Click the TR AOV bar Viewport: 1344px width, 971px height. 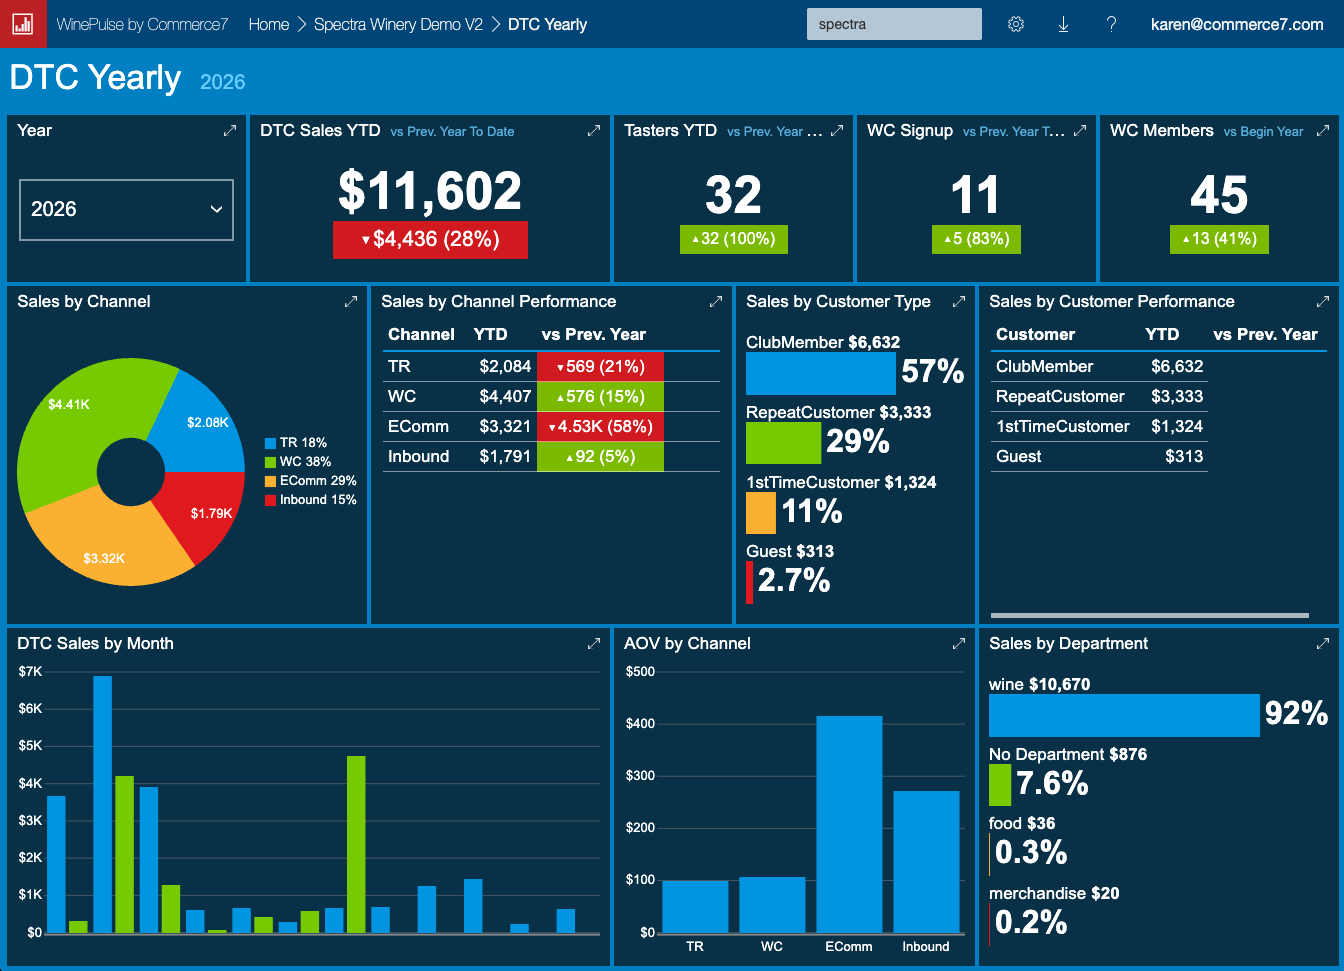(x=695, y=907)
